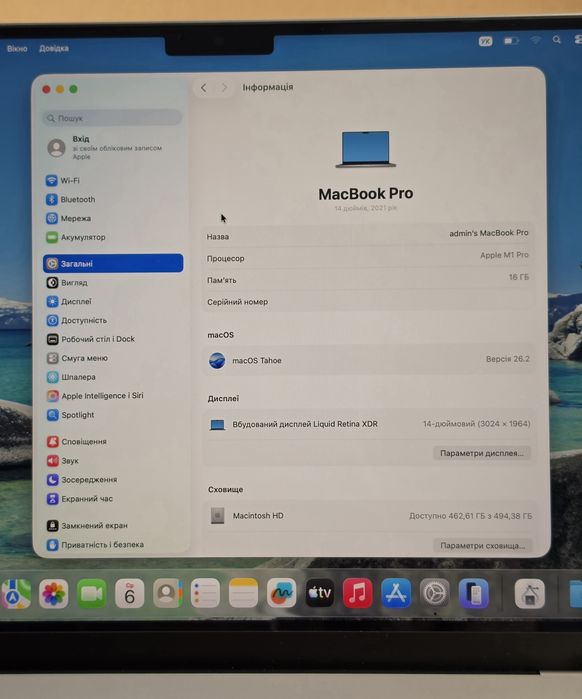Select Вбудований дисплей Liquid Retina XDR row
Image resolution: width=582 pixels, height=699 pixels.
369,424
